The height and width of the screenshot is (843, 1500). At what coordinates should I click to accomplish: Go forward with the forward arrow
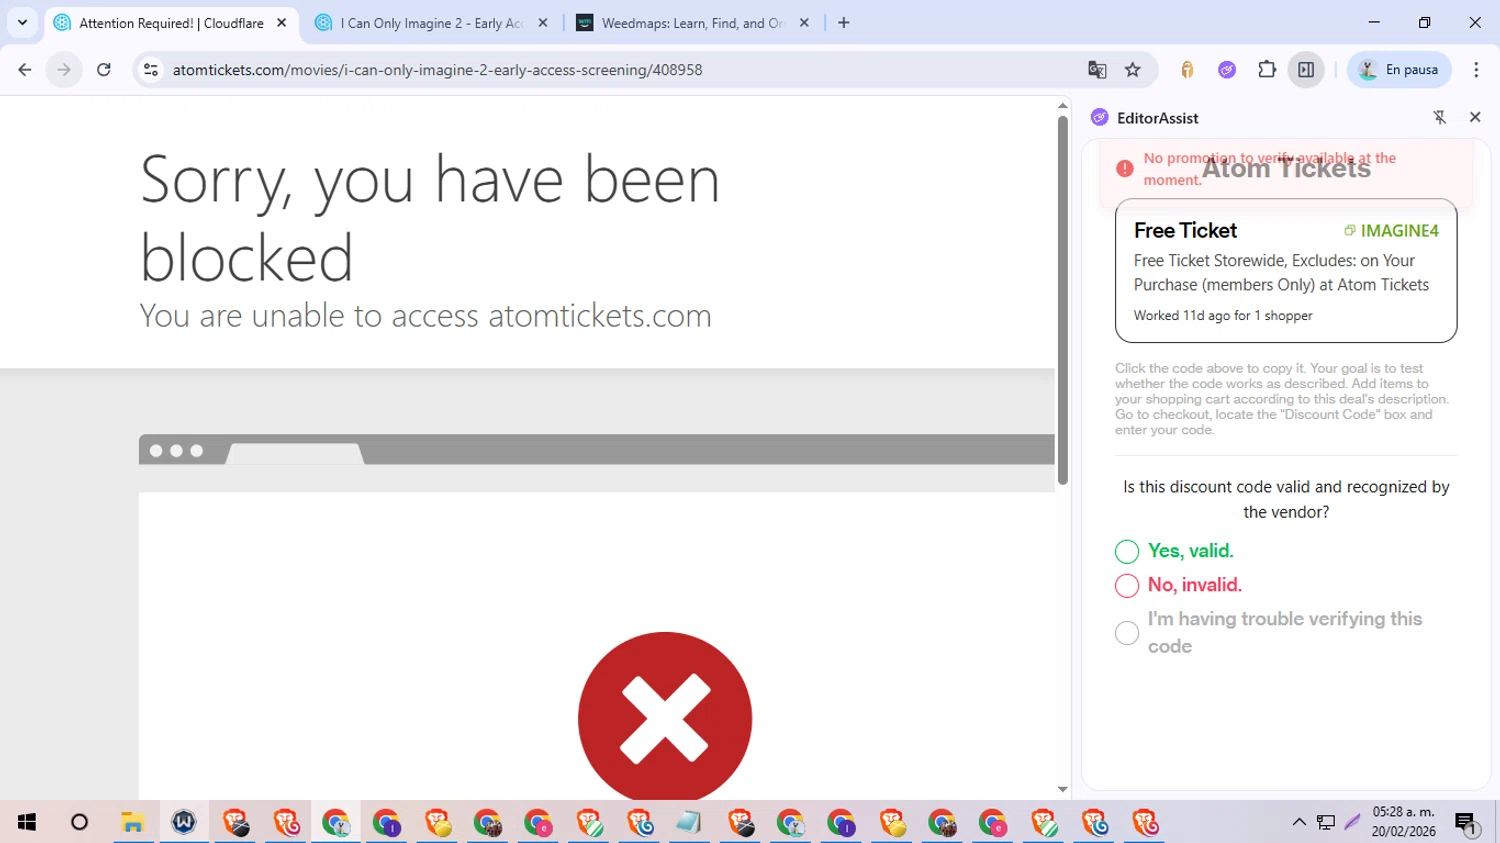(x=64, y=70)
